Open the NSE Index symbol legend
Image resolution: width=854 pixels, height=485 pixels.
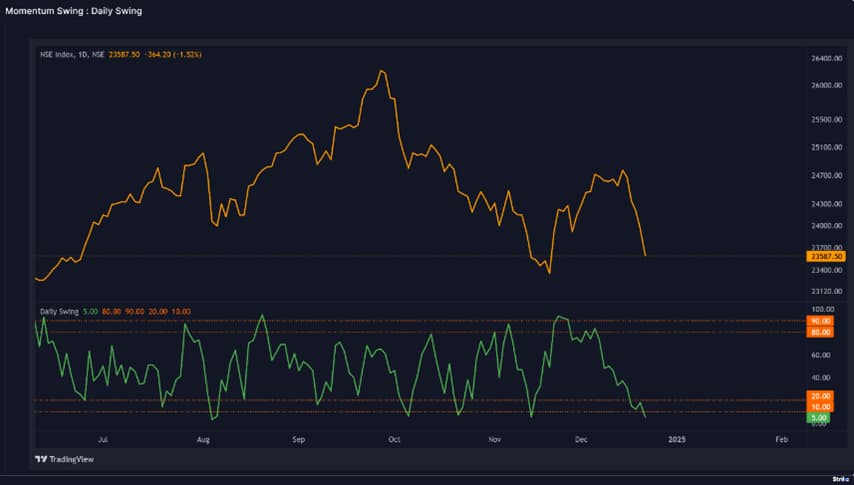coord(70,55)
